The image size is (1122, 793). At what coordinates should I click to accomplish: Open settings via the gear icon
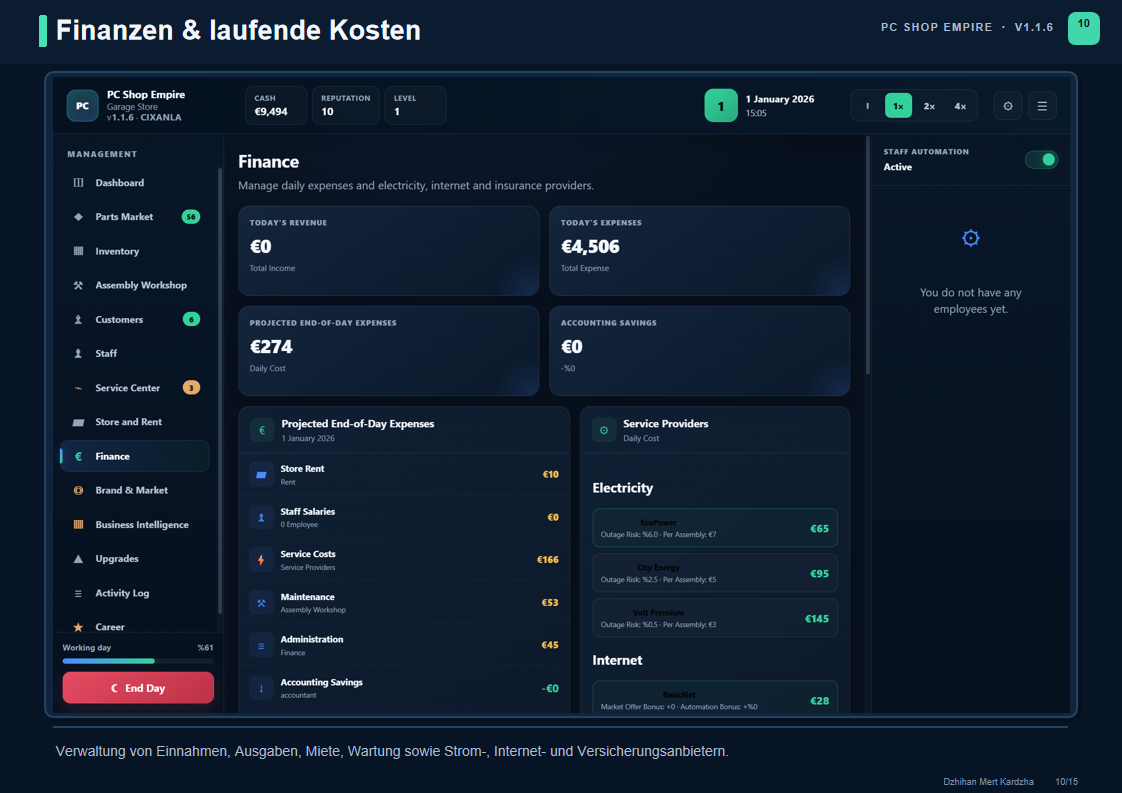(x=1008, y=106)
